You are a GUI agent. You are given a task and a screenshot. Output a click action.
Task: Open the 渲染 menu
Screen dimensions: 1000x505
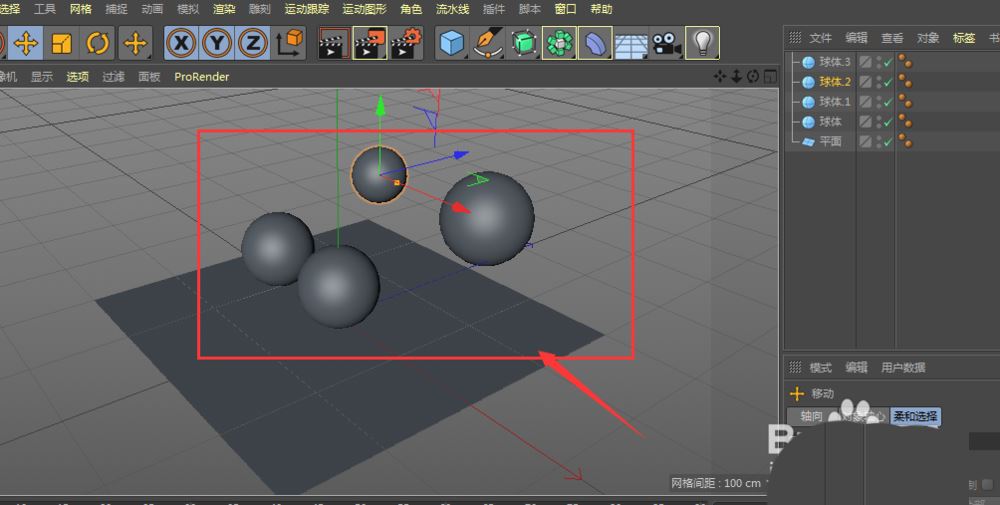click(x=224, y=8)
